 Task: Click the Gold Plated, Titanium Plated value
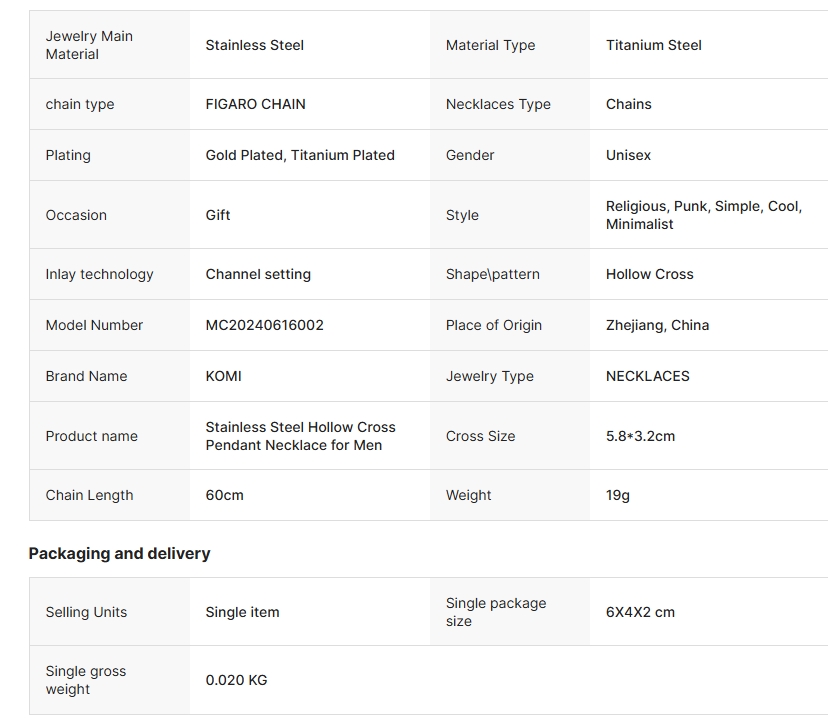pos(300,155)
